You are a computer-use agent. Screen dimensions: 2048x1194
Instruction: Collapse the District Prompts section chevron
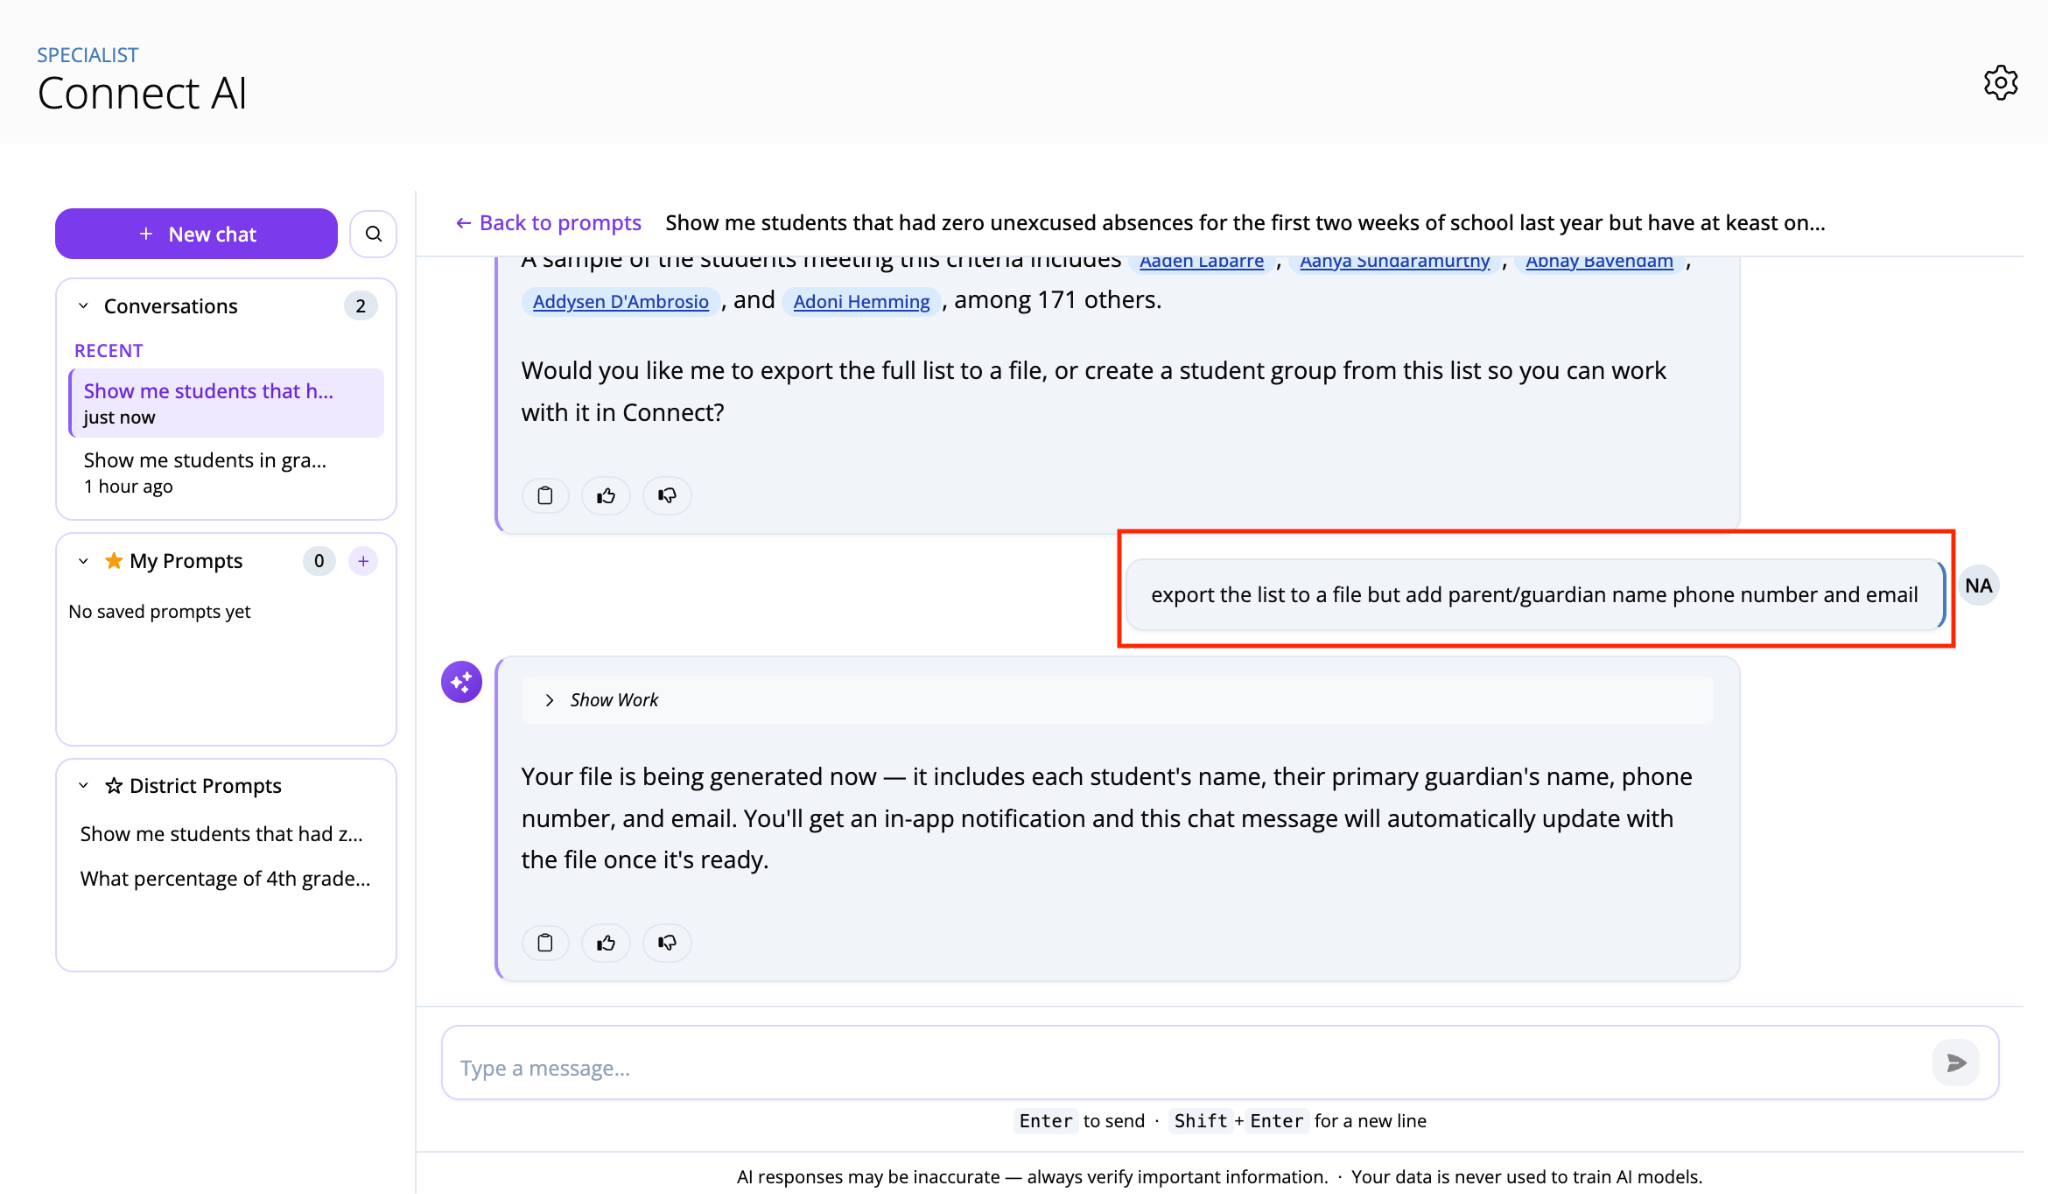(84, 786)
